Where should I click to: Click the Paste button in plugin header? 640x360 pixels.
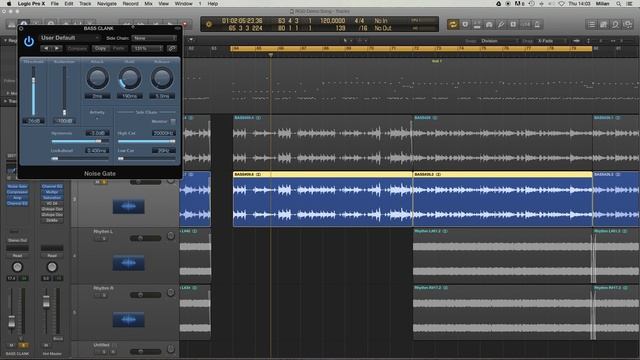(118, 49)
